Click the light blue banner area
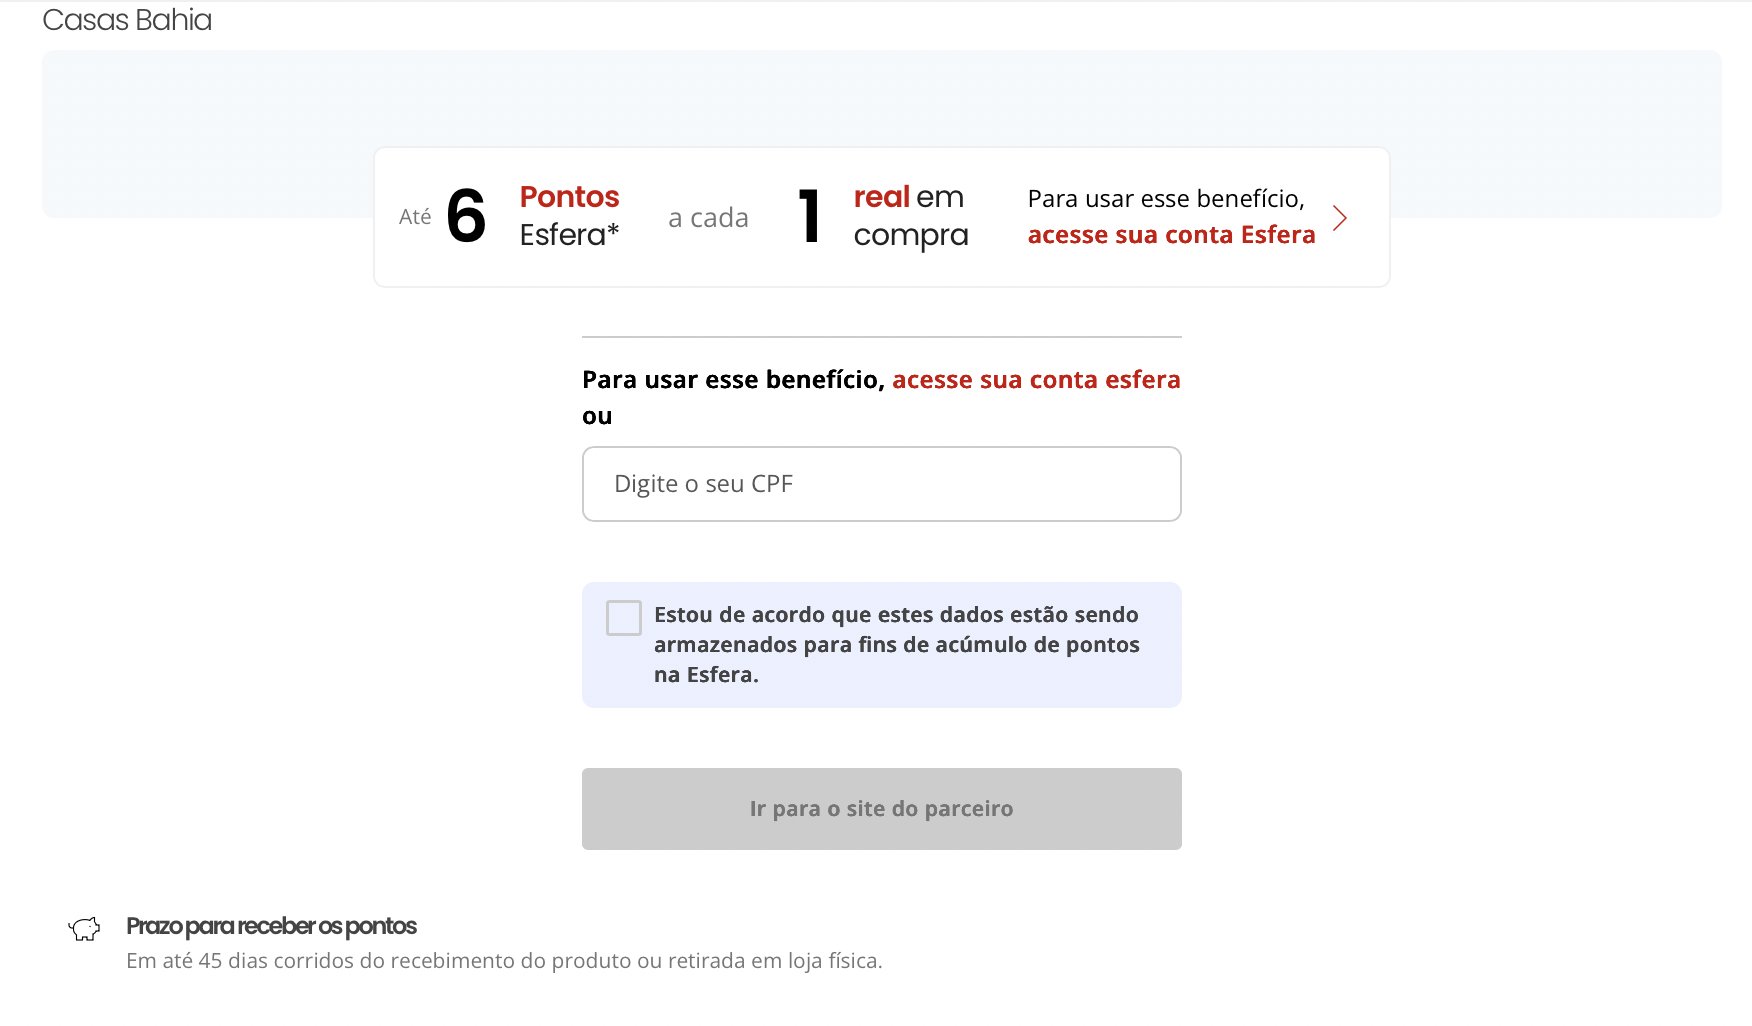1752x1026 pixels. (880, 98)
